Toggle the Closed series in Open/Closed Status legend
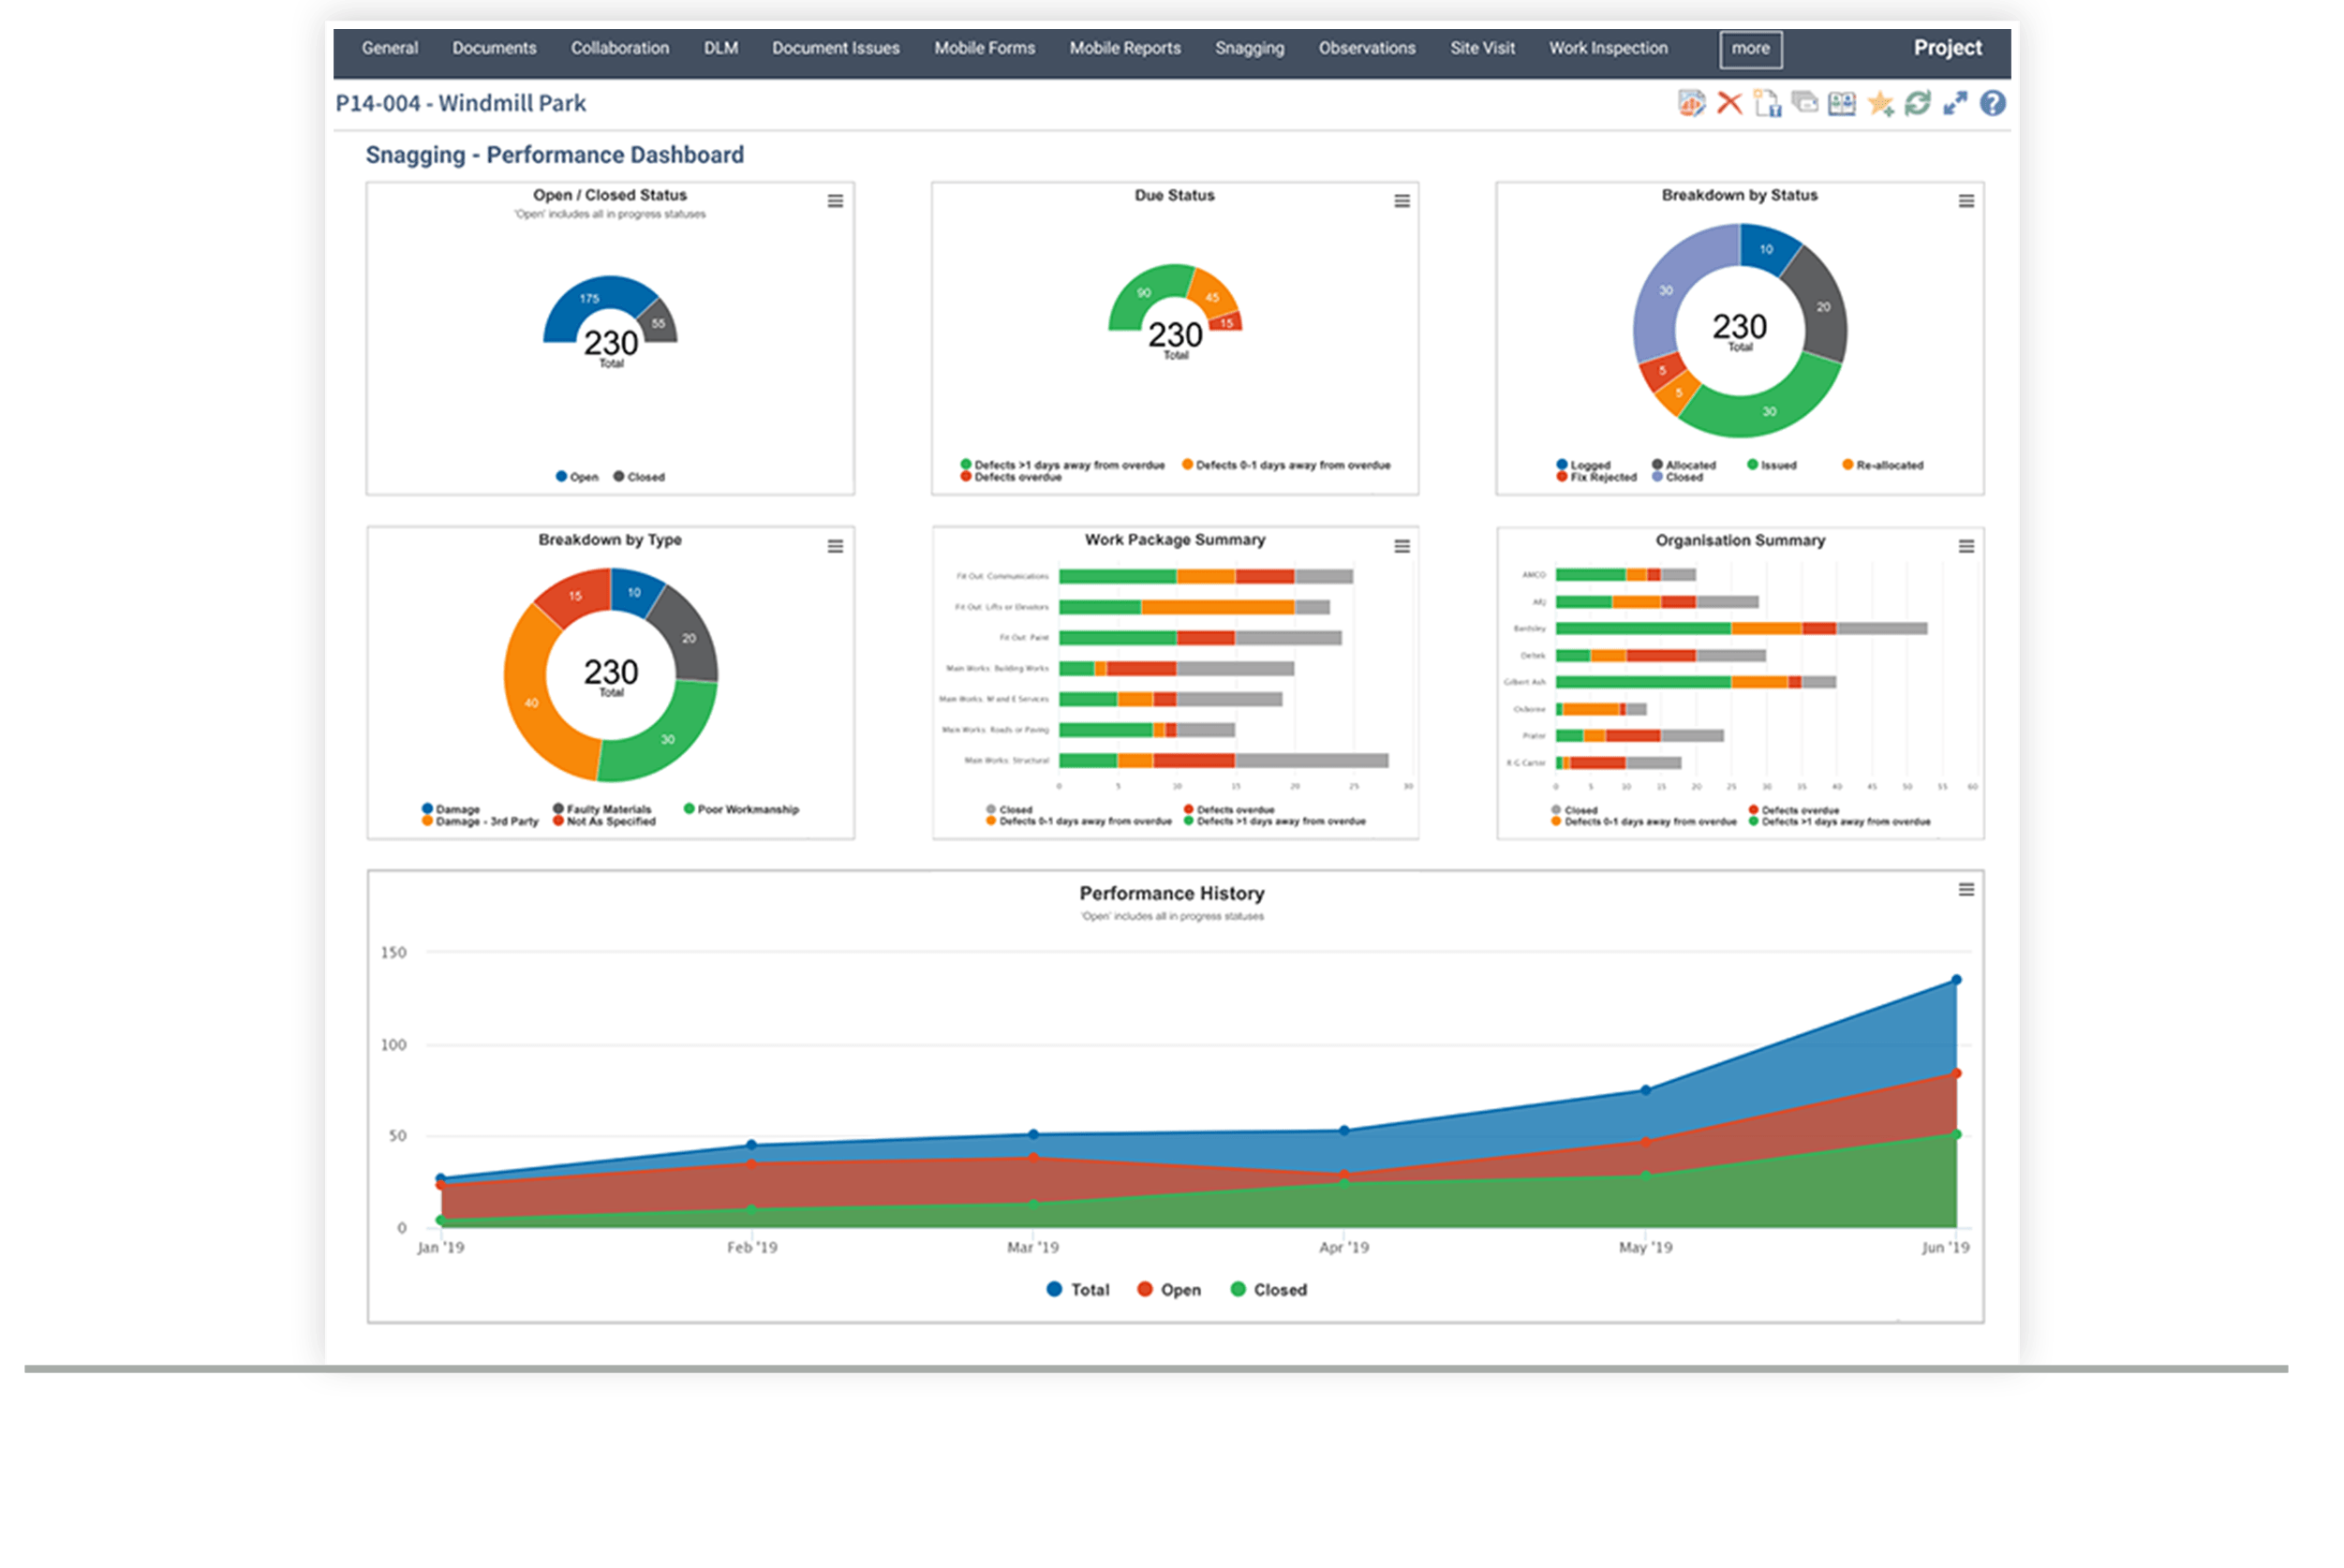Screen dimensions: 2344x1568 coord(639,477)
